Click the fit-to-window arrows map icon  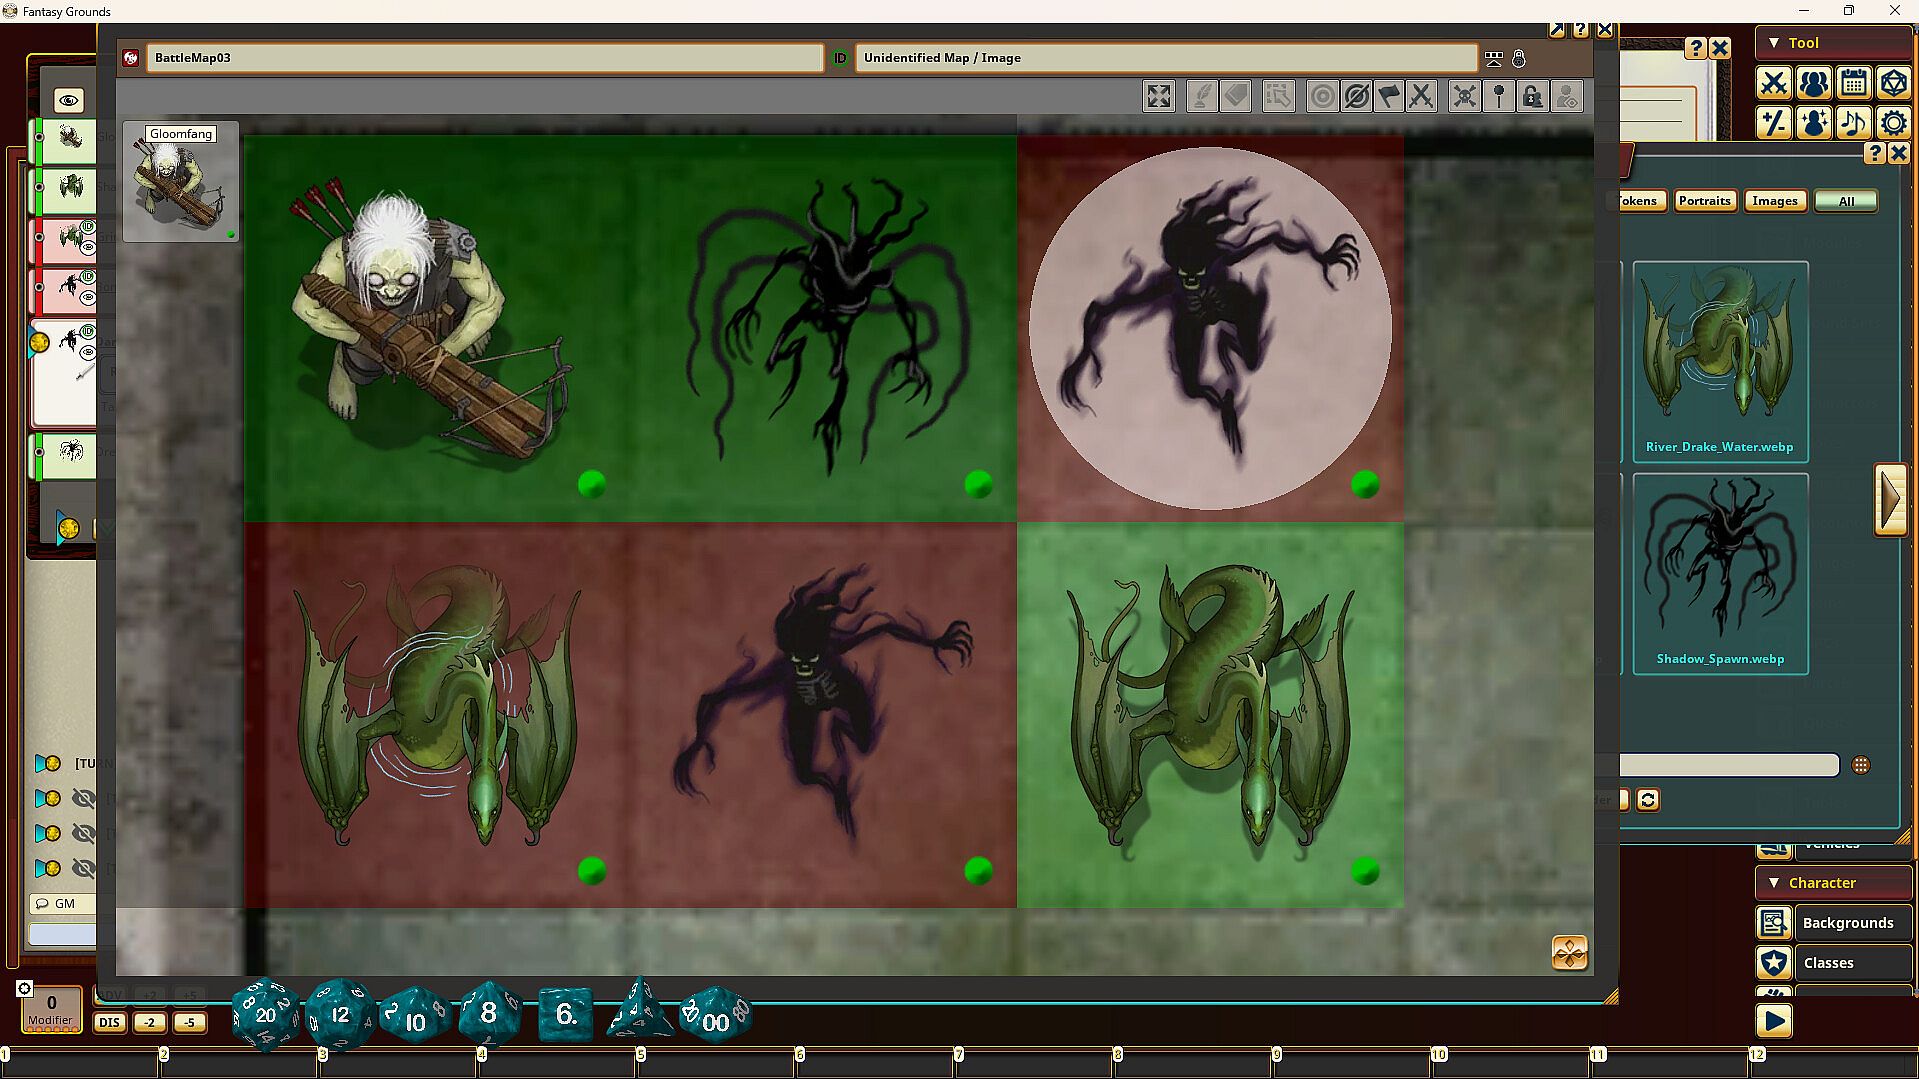[x=1159, y=97]
